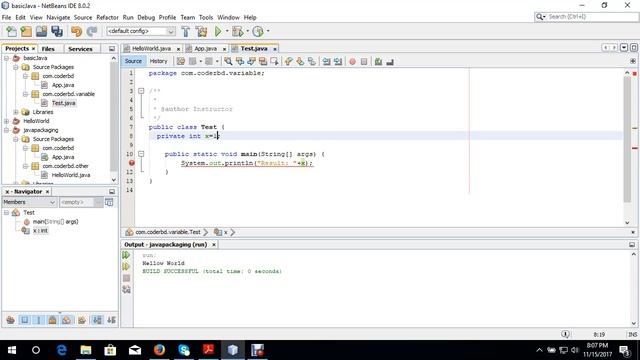This screenshot has width=640, height=360.
Task: Switch to the Files tab
Action: [48, 49]
